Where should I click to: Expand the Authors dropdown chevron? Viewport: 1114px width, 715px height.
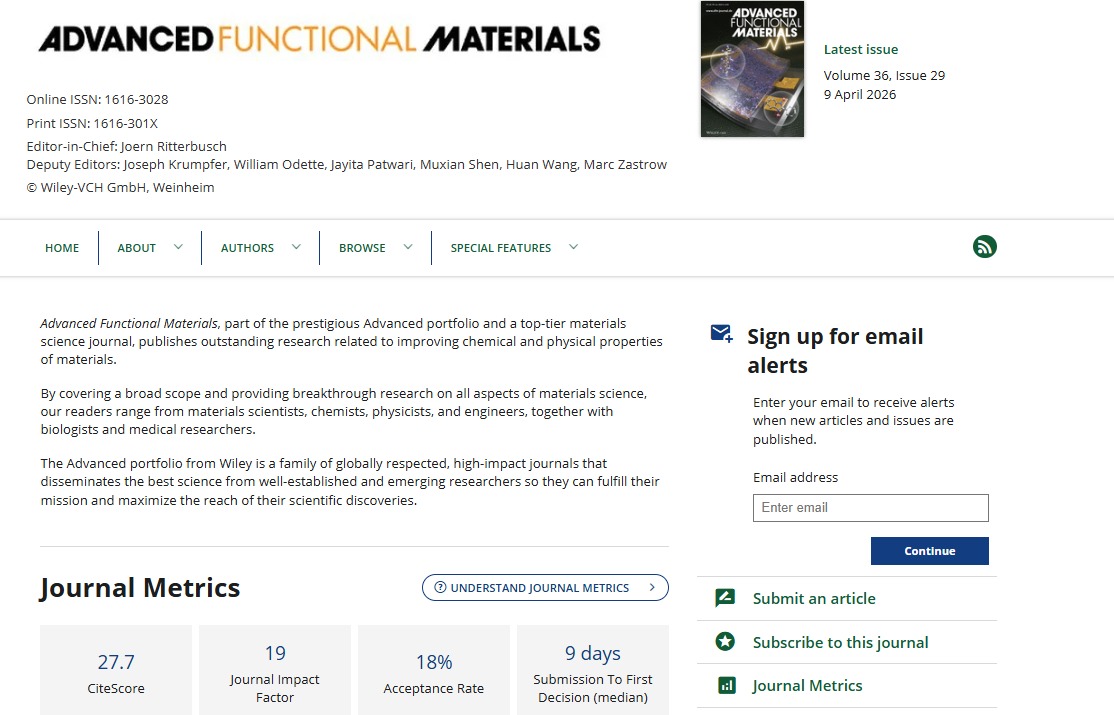click(296, 247)
